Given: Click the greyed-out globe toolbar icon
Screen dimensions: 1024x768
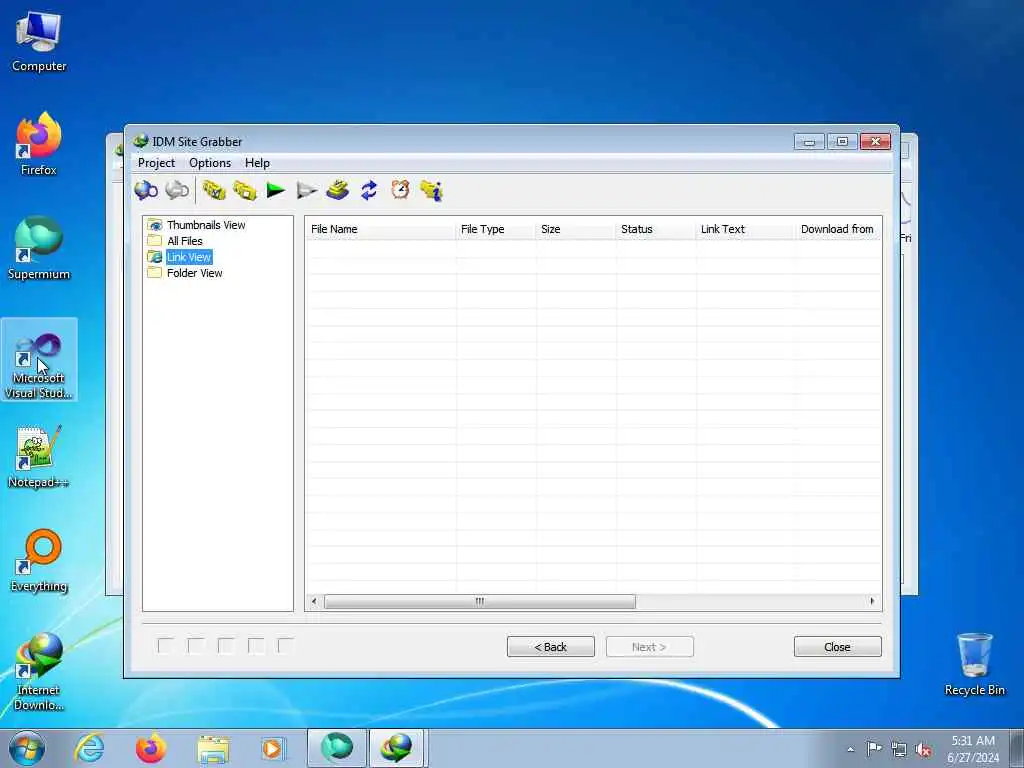Looking at the screenshot, I should coord(177,190).
